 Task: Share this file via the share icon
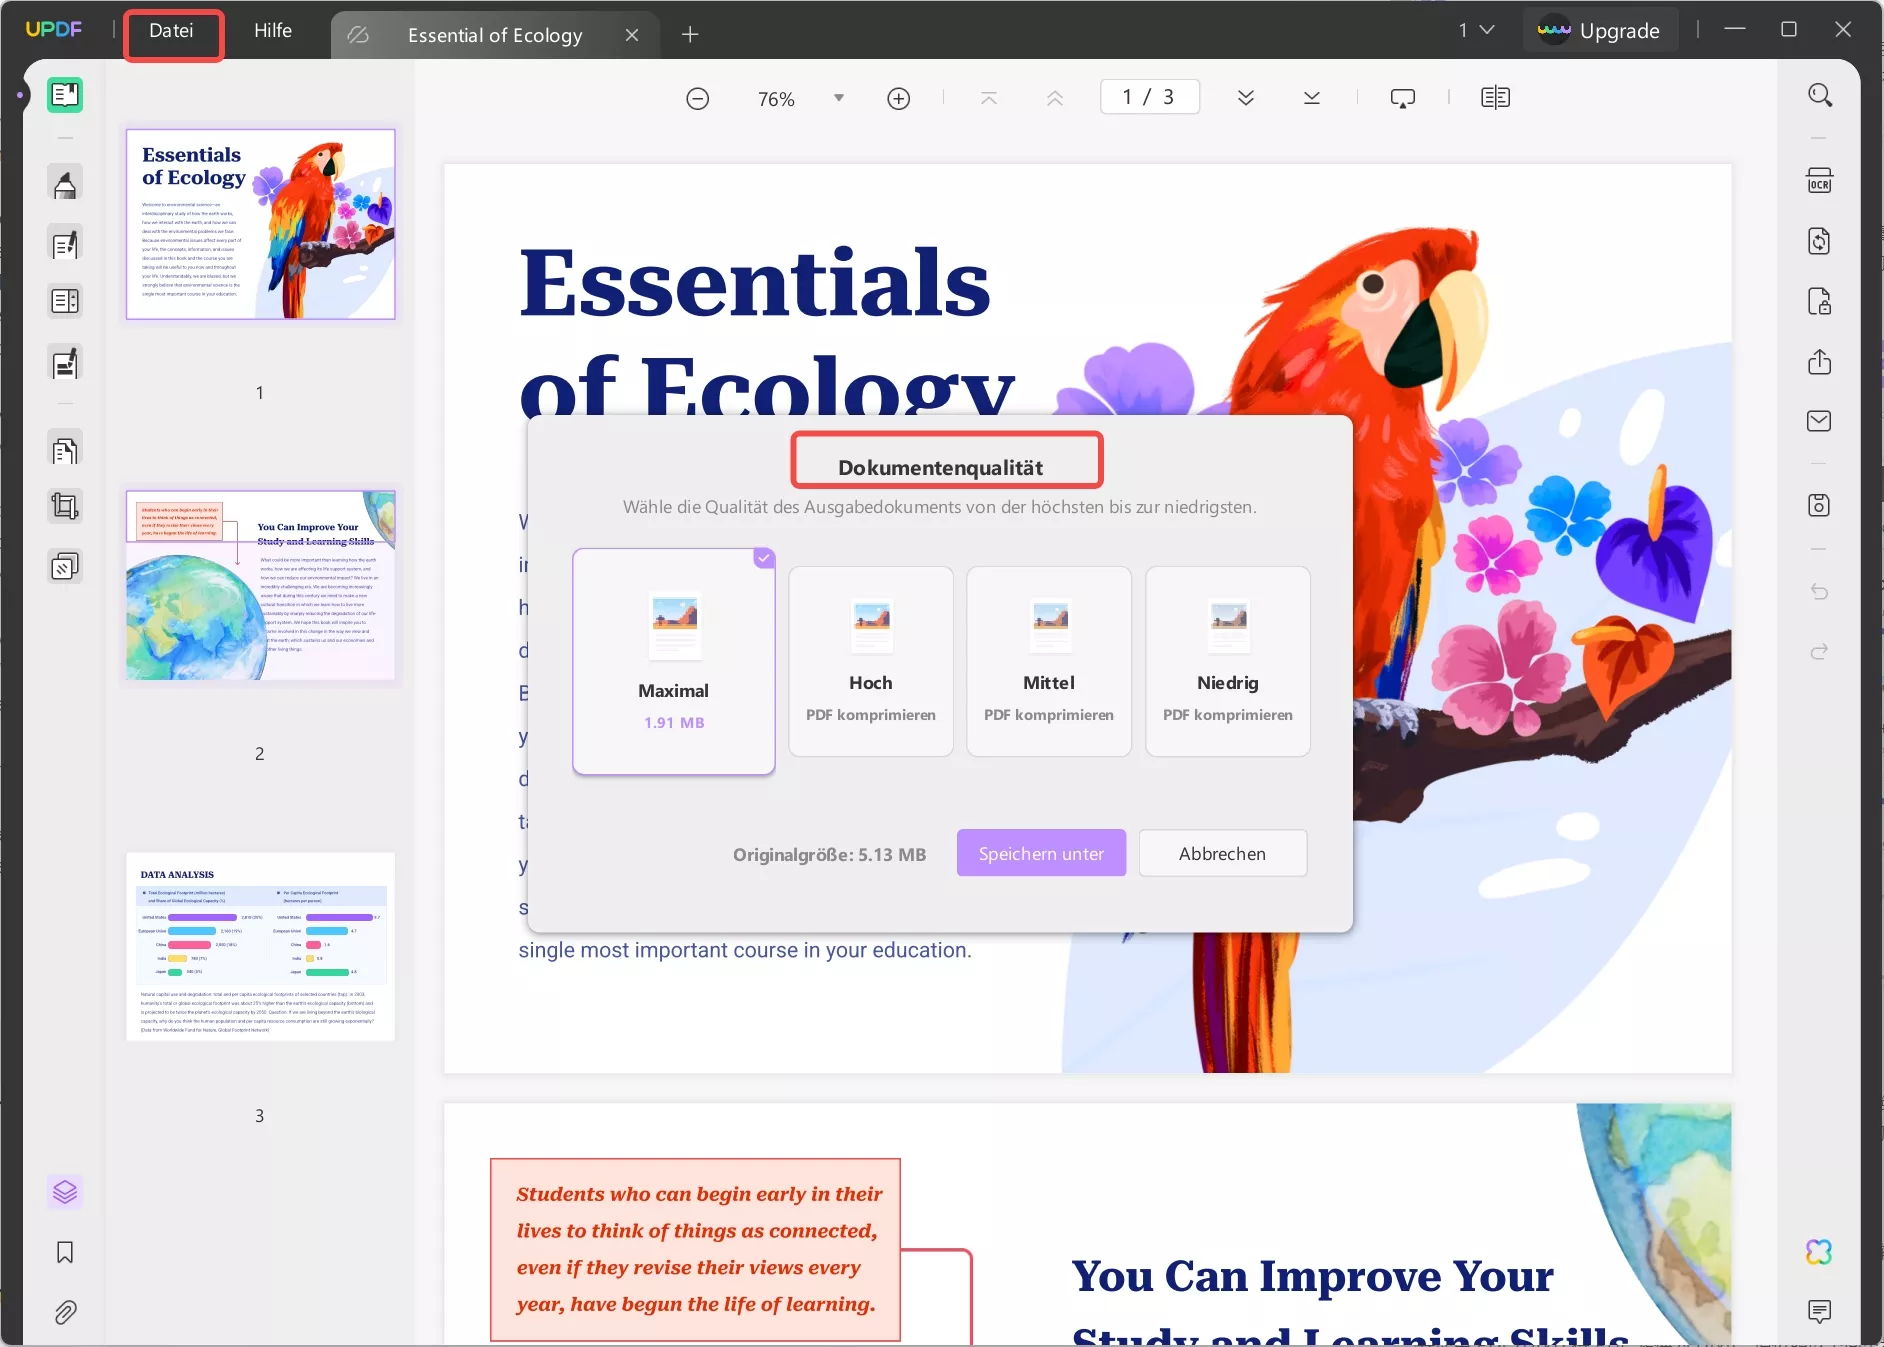coord(1820,361)
